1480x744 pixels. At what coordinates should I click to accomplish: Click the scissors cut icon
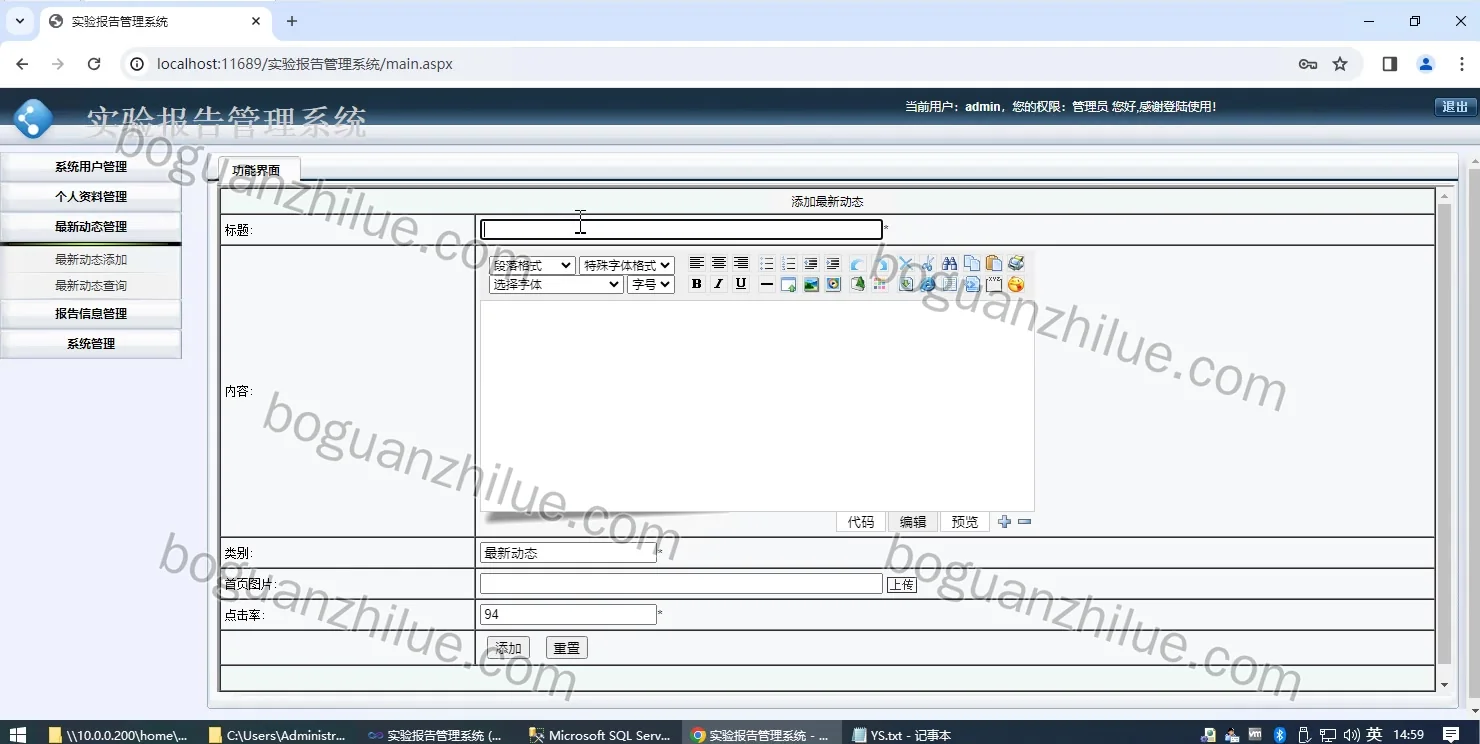928,263
